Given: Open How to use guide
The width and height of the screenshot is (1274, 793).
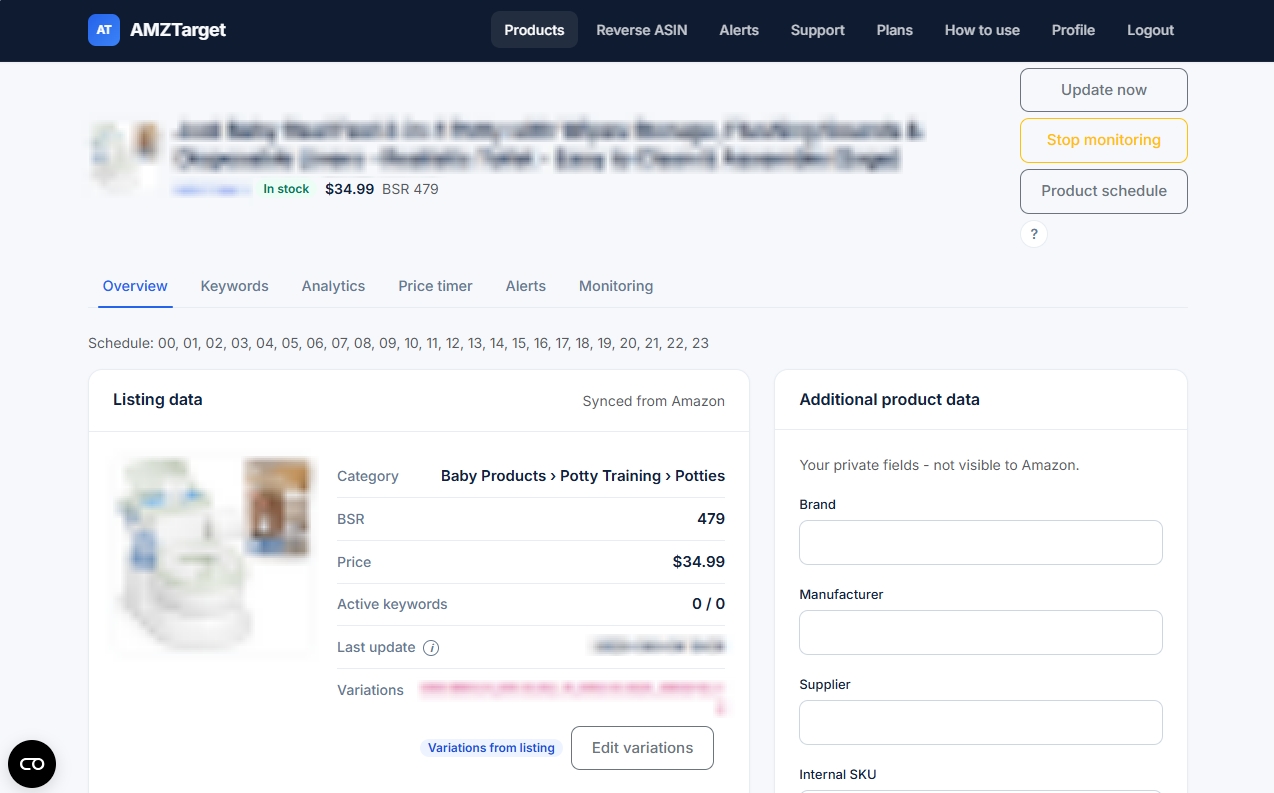Looking at the screenshot, I should click(x=982, y=30).
